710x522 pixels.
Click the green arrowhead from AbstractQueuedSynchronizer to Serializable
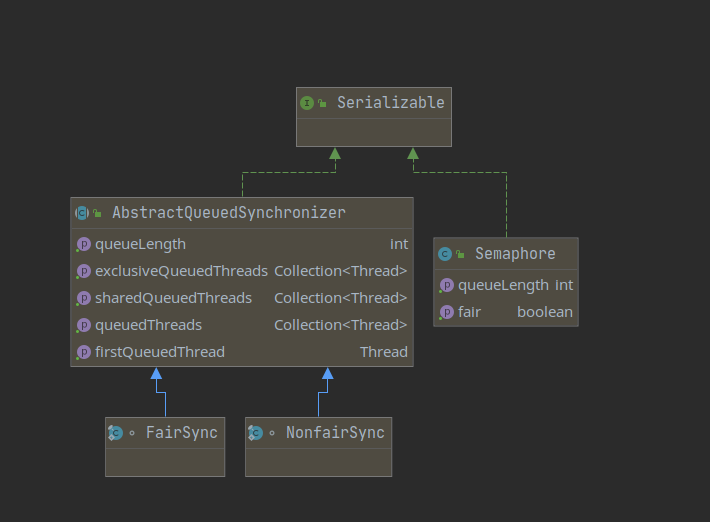point(335,153)
